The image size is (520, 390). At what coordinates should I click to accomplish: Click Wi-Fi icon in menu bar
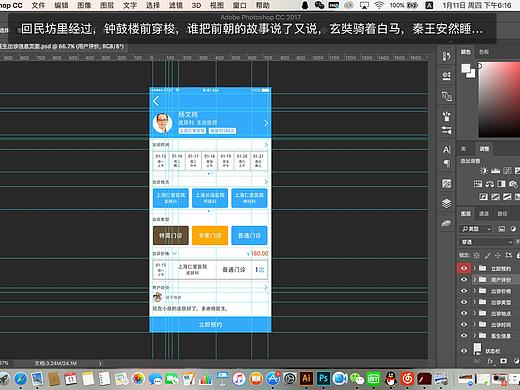coord(379,5)
